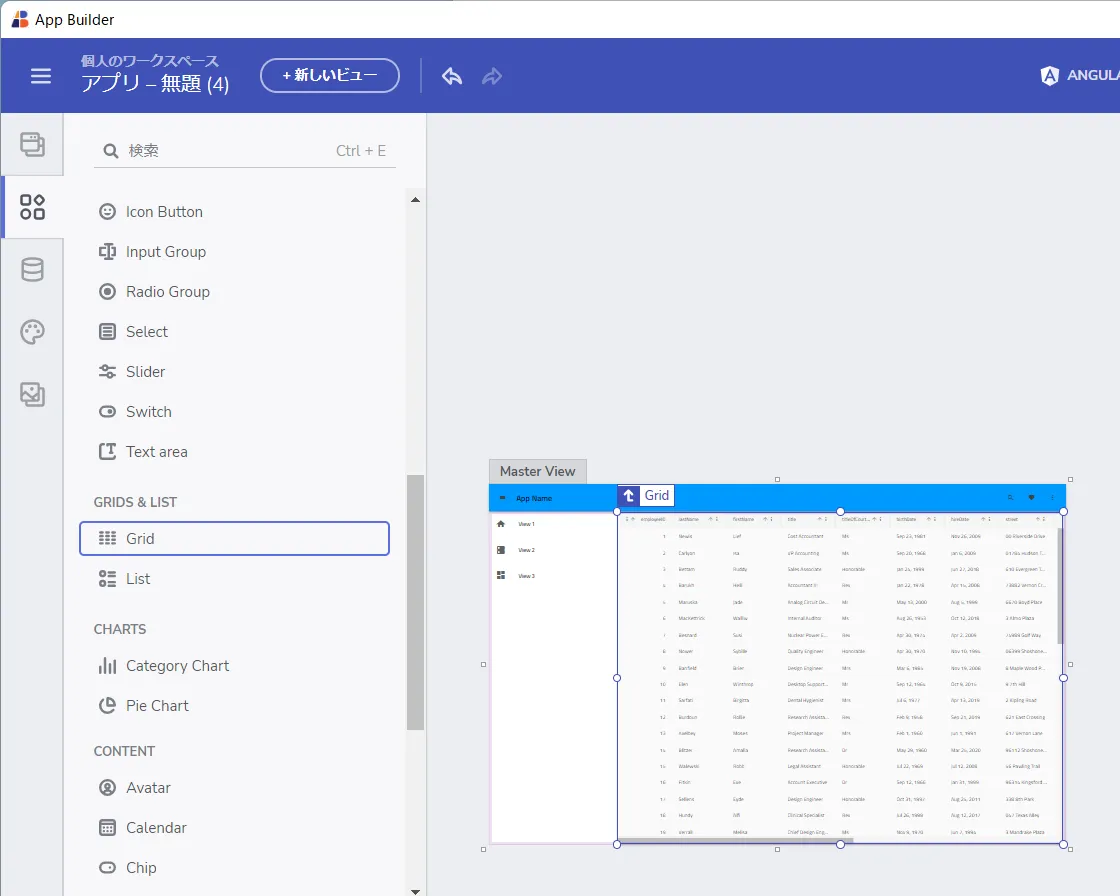Click the Master View tab label
Viewport: 1120px width, 896px height.
pyautogui.click(x=537, y=471)
